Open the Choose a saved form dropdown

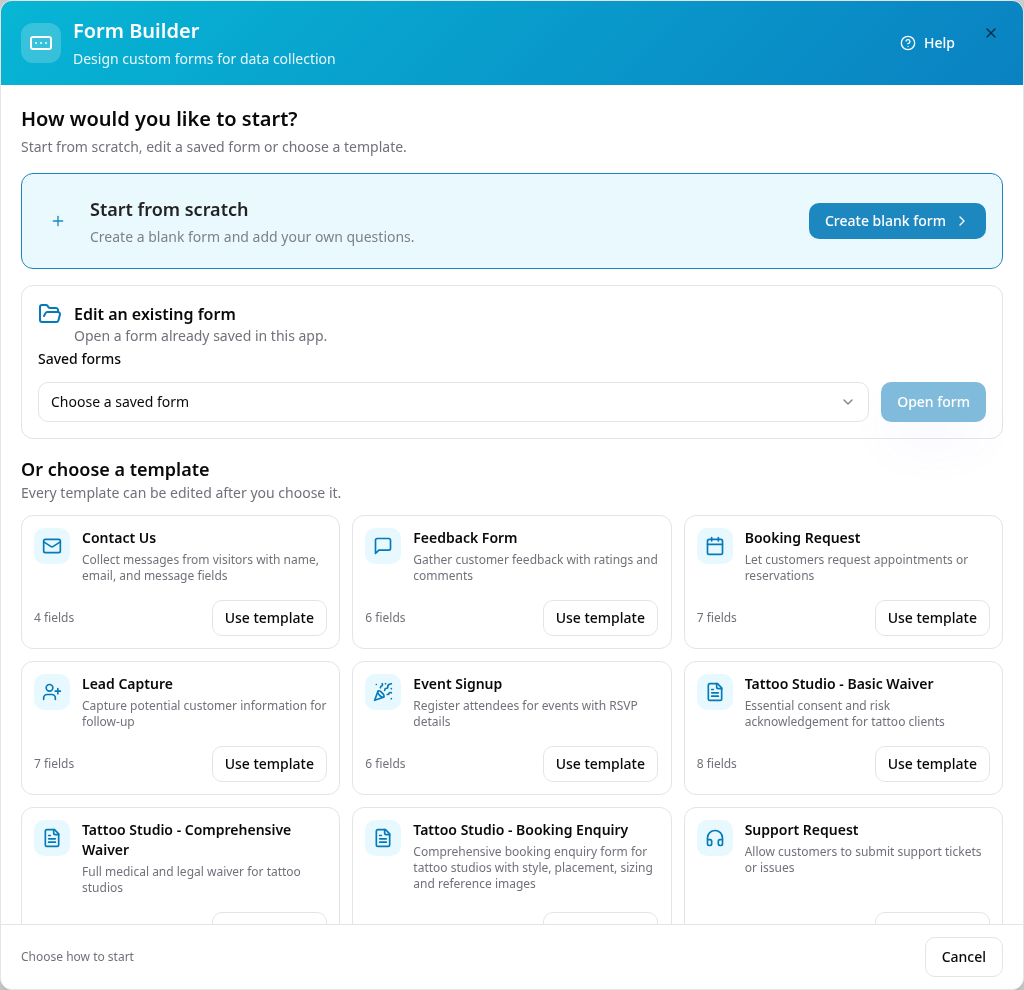click(x=453, y=402)
